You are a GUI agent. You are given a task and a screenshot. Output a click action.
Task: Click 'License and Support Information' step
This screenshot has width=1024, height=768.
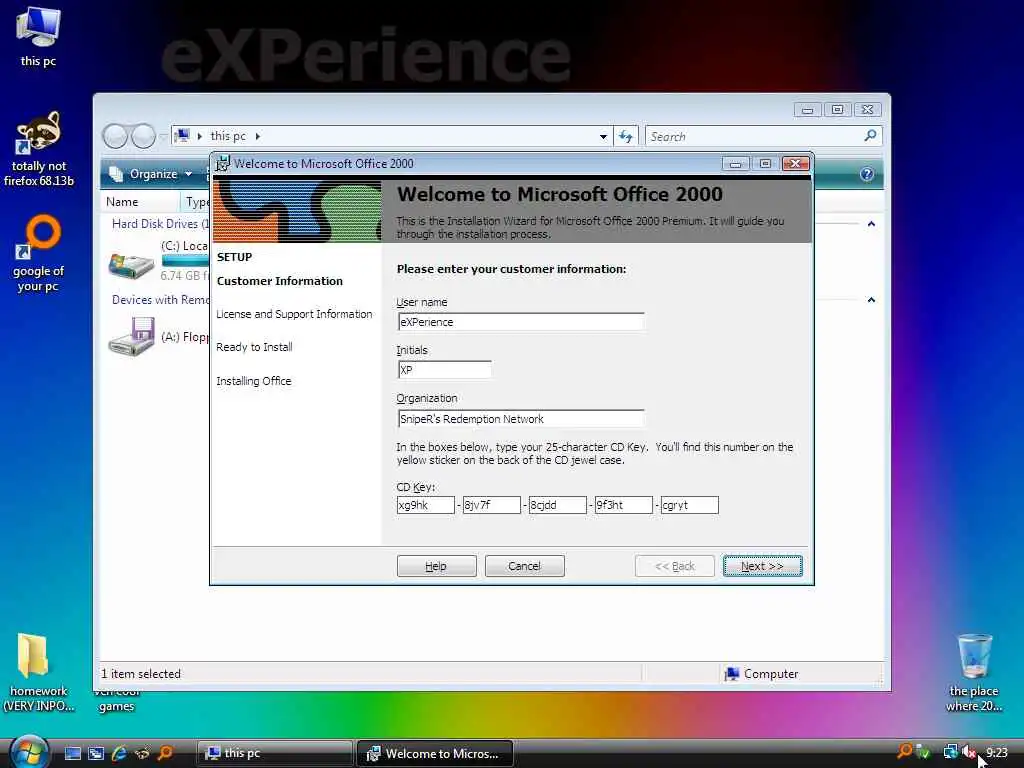[294, 314]
